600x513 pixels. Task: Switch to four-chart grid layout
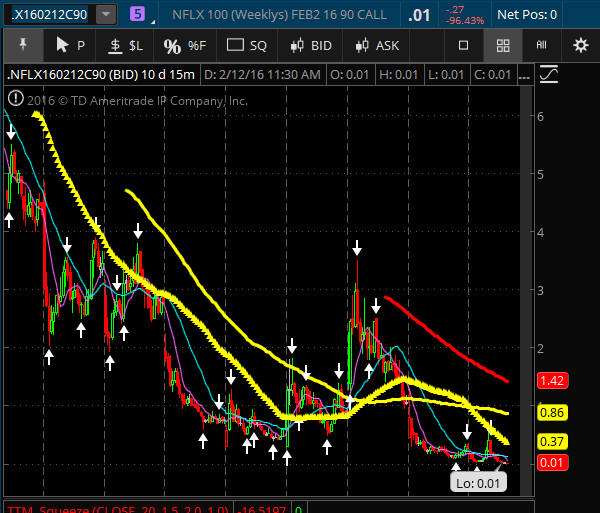pos(503,45)
